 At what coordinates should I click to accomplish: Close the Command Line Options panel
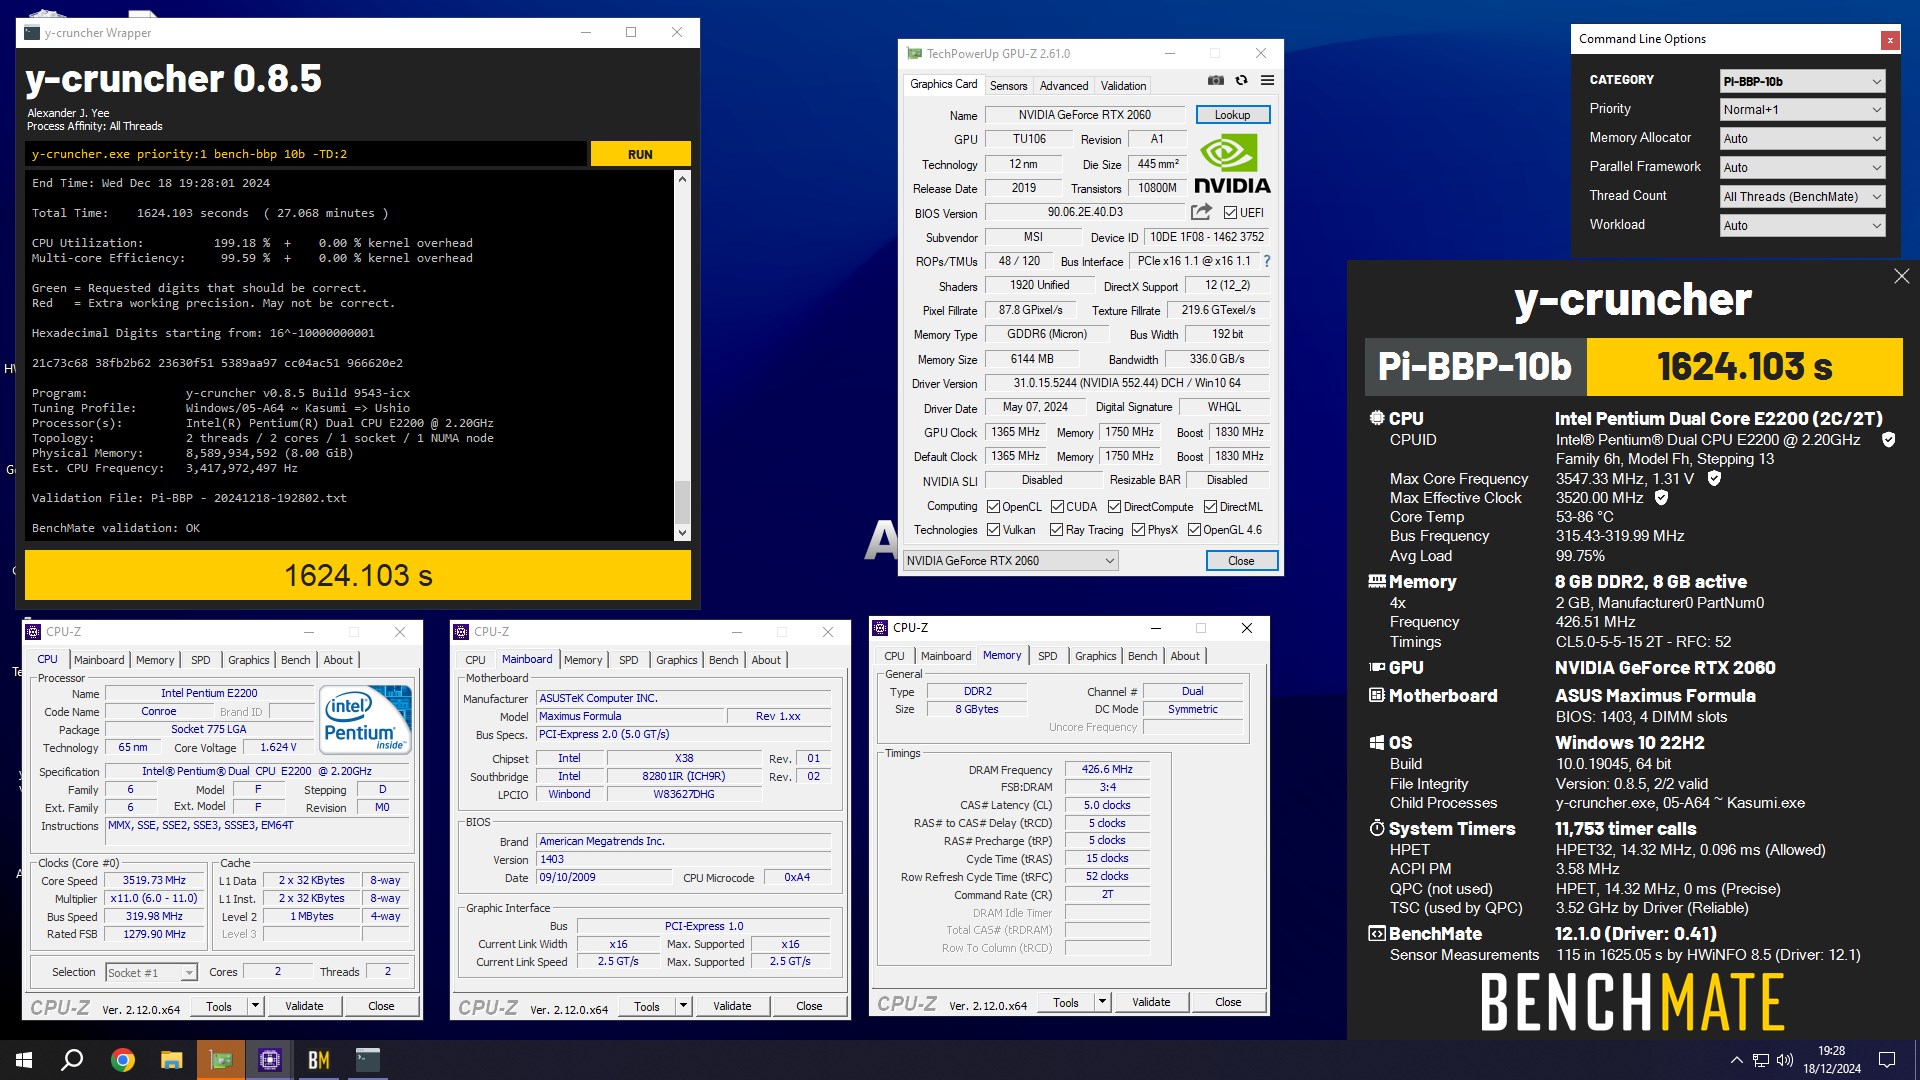click(x=1889, y=40)
